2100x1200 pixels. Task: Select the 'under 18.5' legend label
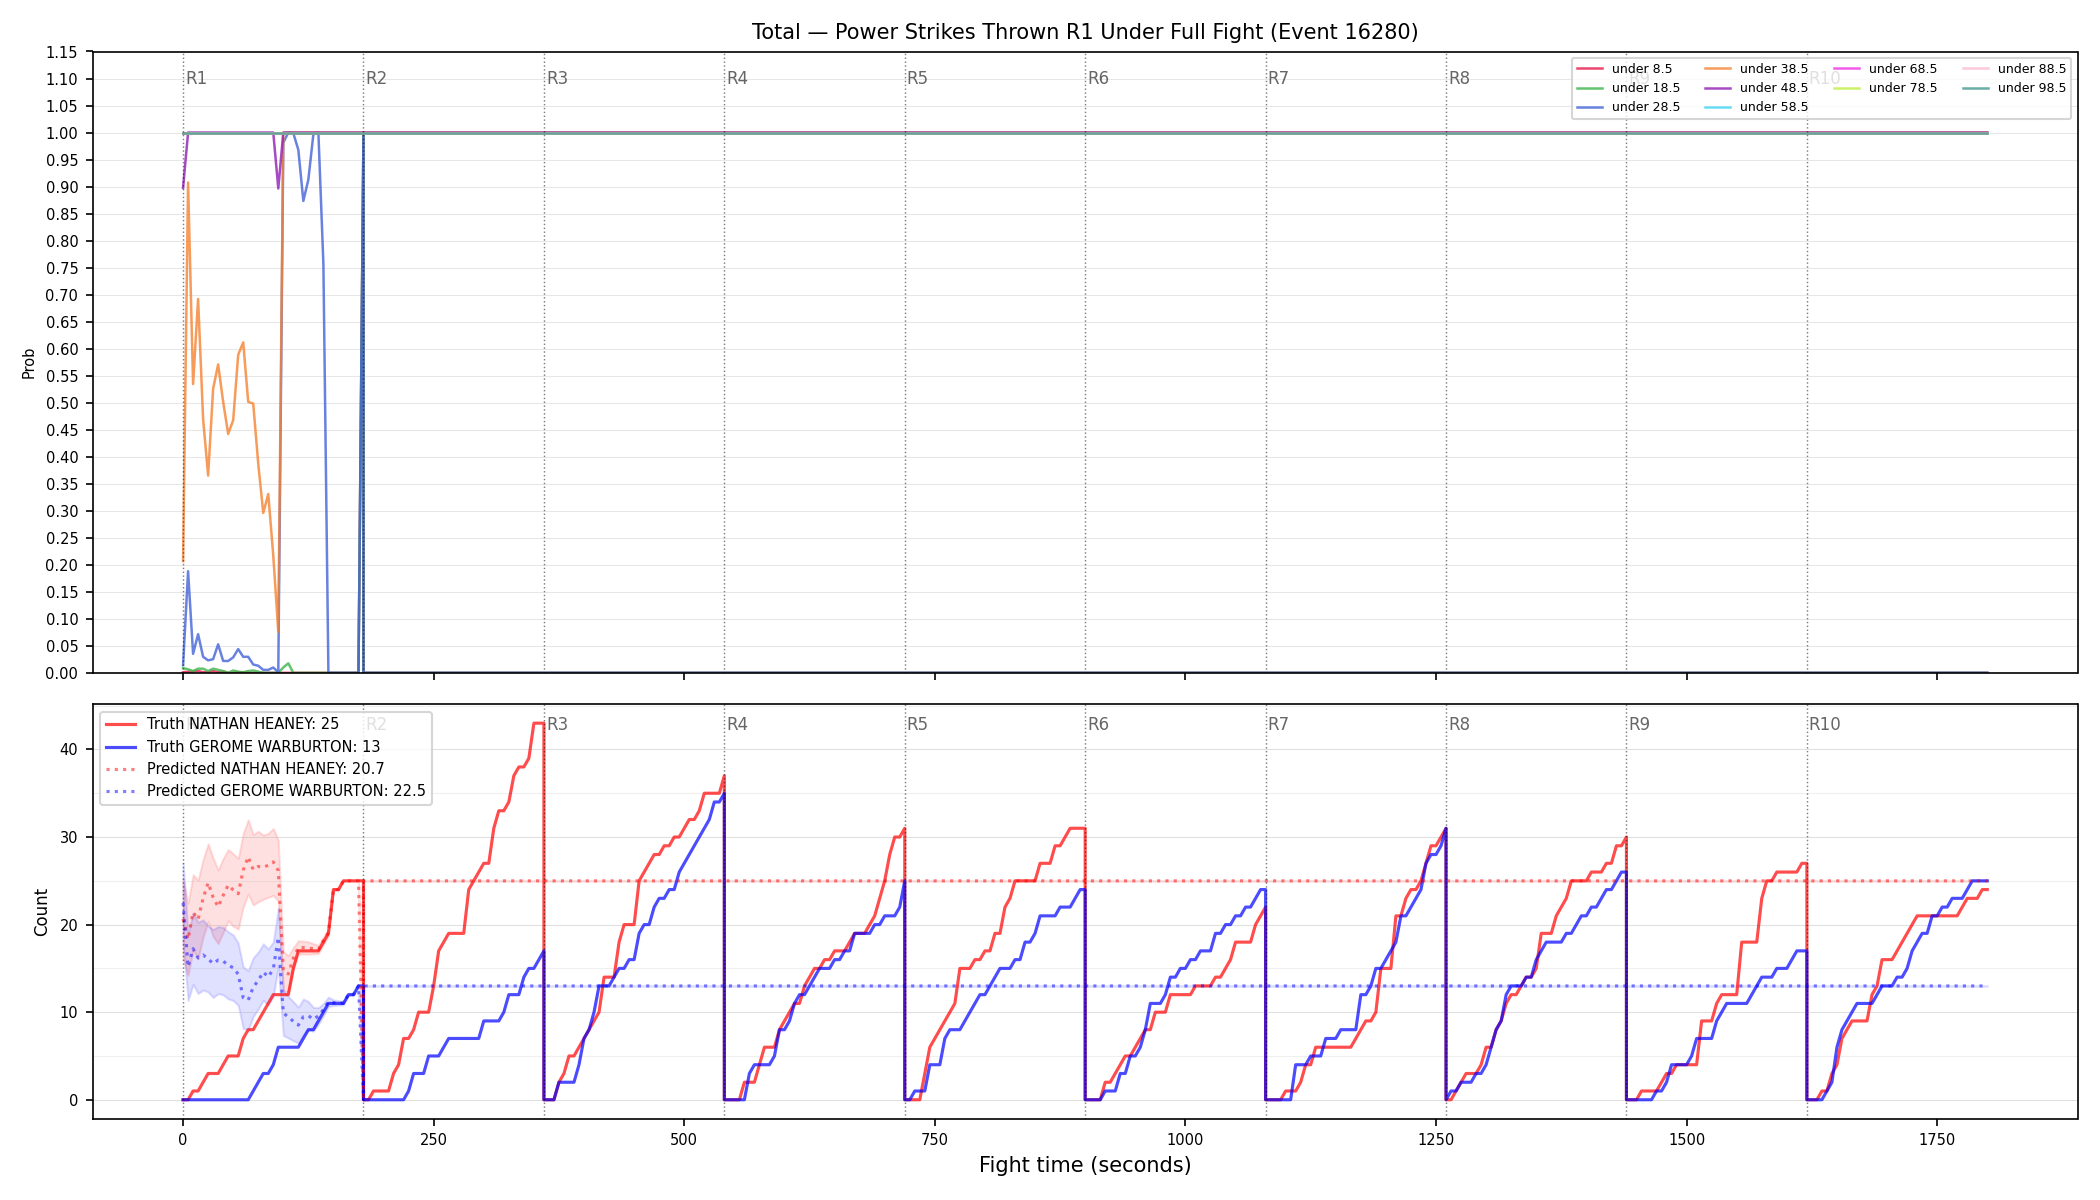point(1646,88)
